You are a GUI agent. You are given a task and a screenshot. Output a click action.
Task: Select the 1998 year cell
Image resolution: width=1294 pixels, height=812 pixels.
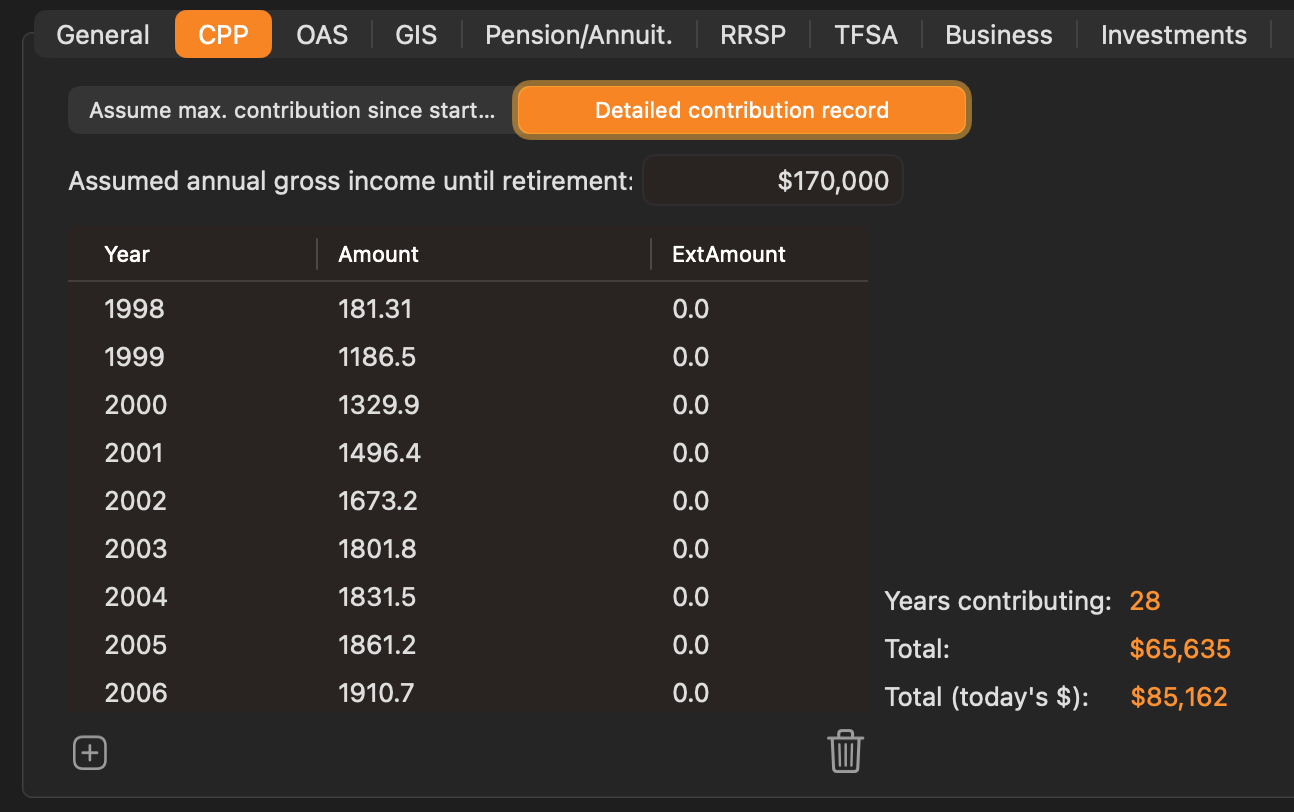click(x=134, y=309)
